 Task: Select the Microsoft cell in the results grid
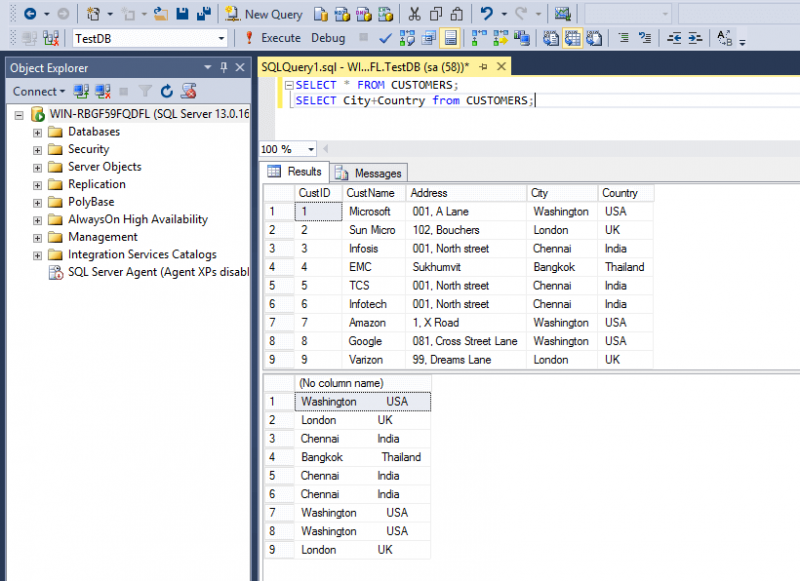coord(371,211)
